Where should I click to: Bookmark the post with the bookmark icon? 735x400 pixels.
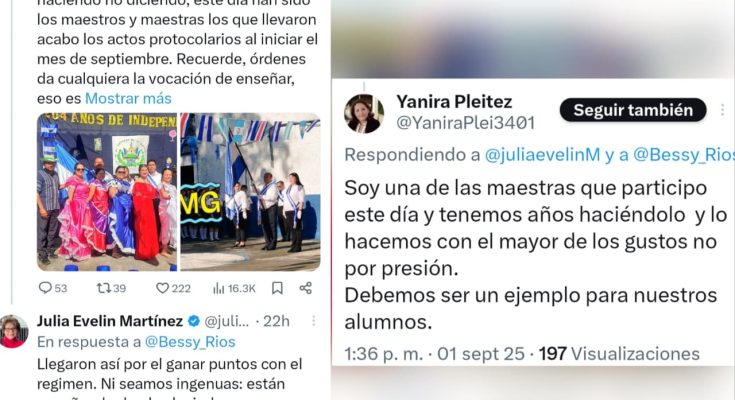(278, 288)
